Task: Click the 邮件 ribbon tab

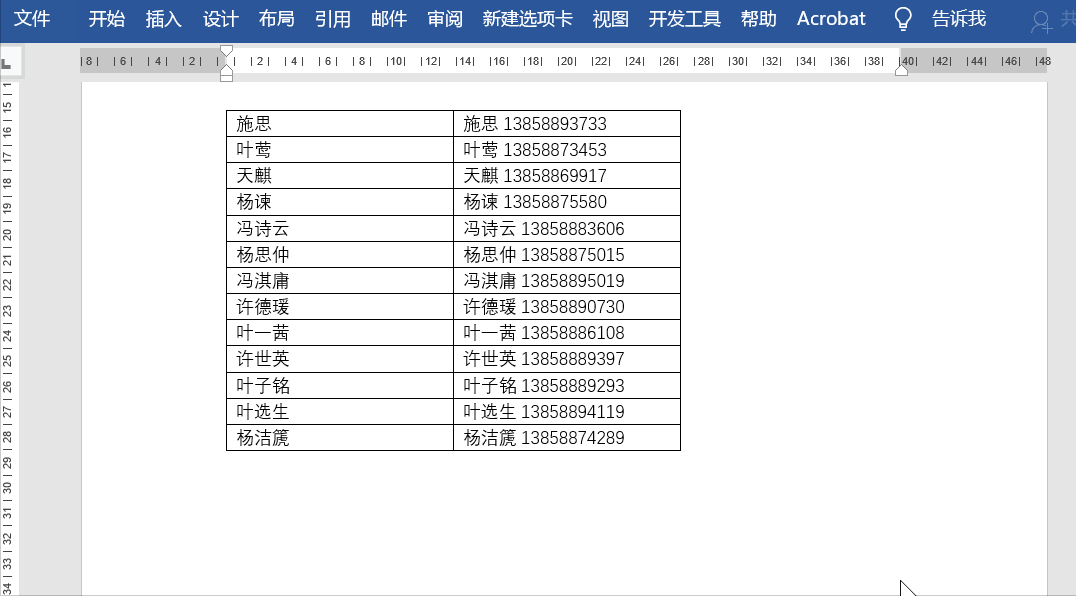Action: 388,18
